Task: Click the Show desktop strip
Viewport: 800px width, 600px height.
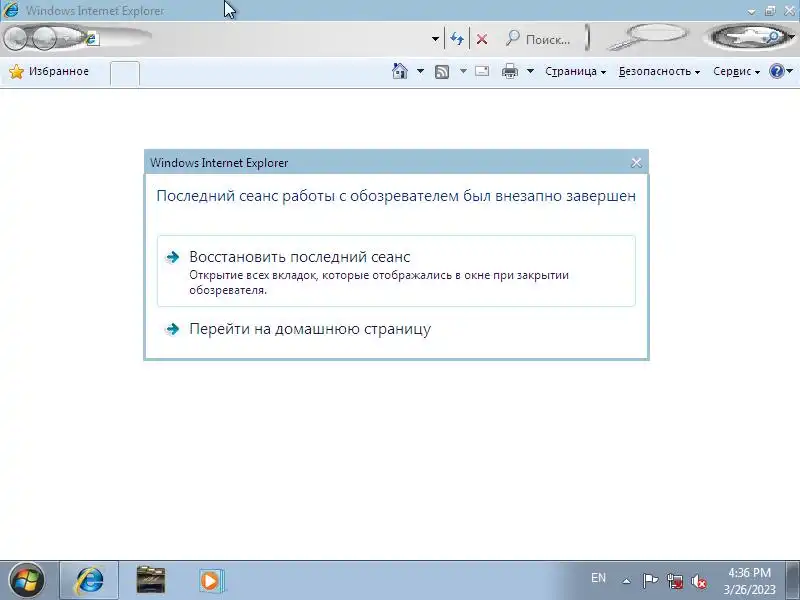Action: pyautogui.click(x=794, y=581)
